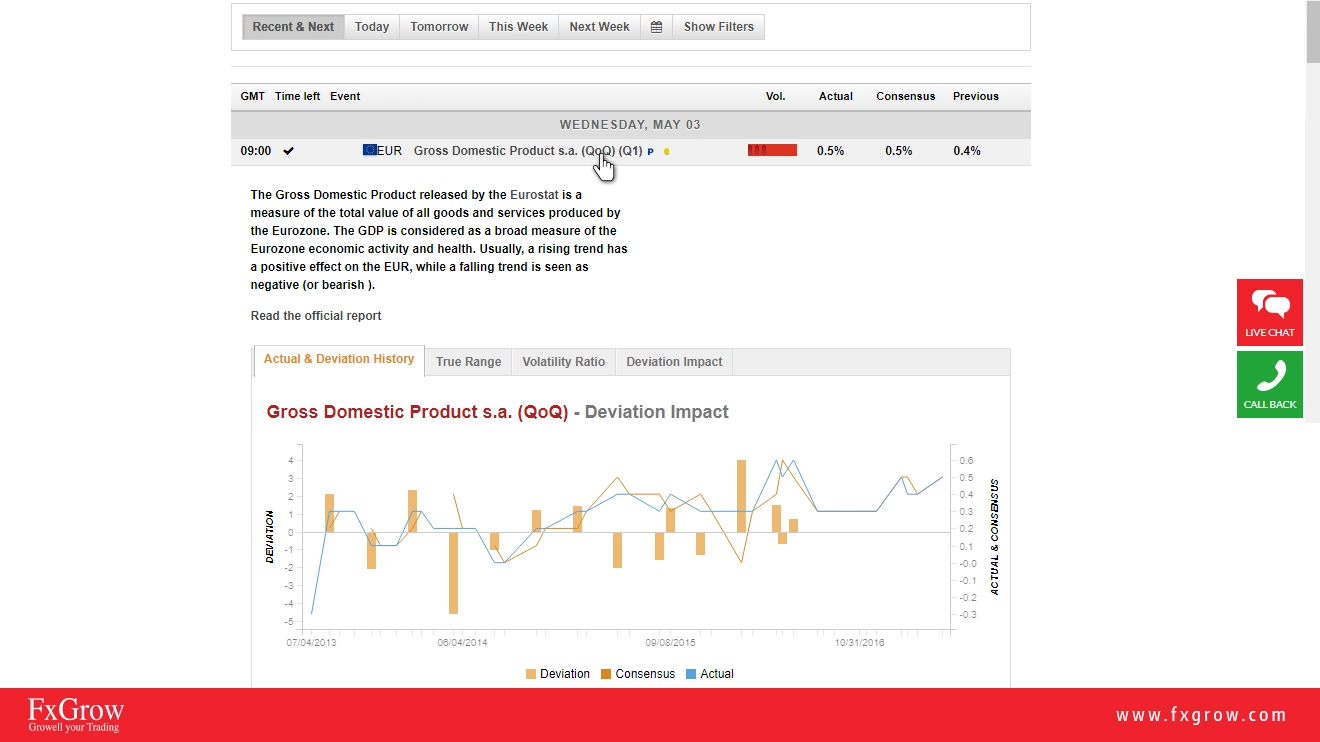Toggle the Deviation series in chart legend
Viewport: 1320px width, 742px height.
[x=558, y=674]
